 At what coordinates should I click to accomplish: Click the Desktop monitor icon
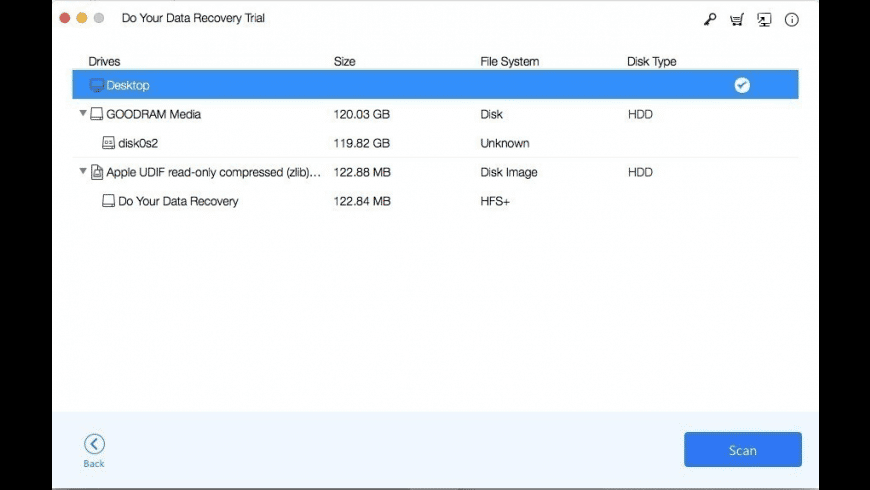[97, 85]
